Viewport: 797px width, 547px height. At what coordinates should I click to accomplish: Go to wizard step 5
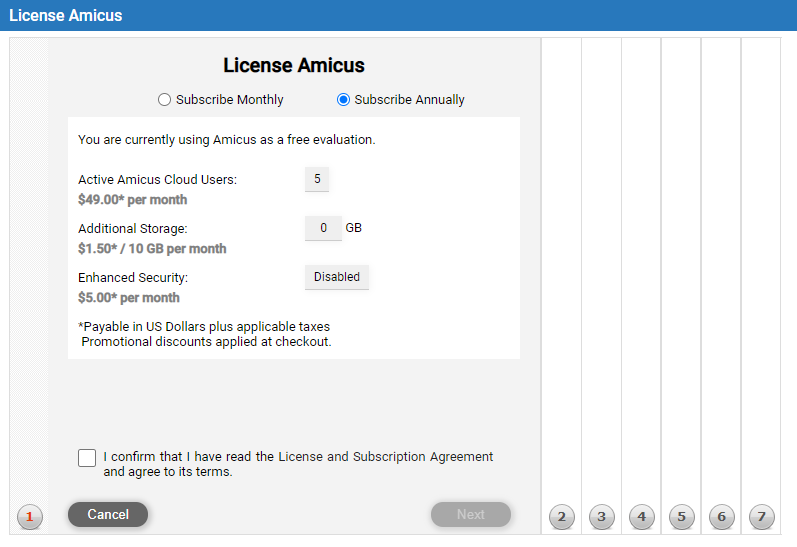pyautogui.click(x=682, y=517)
